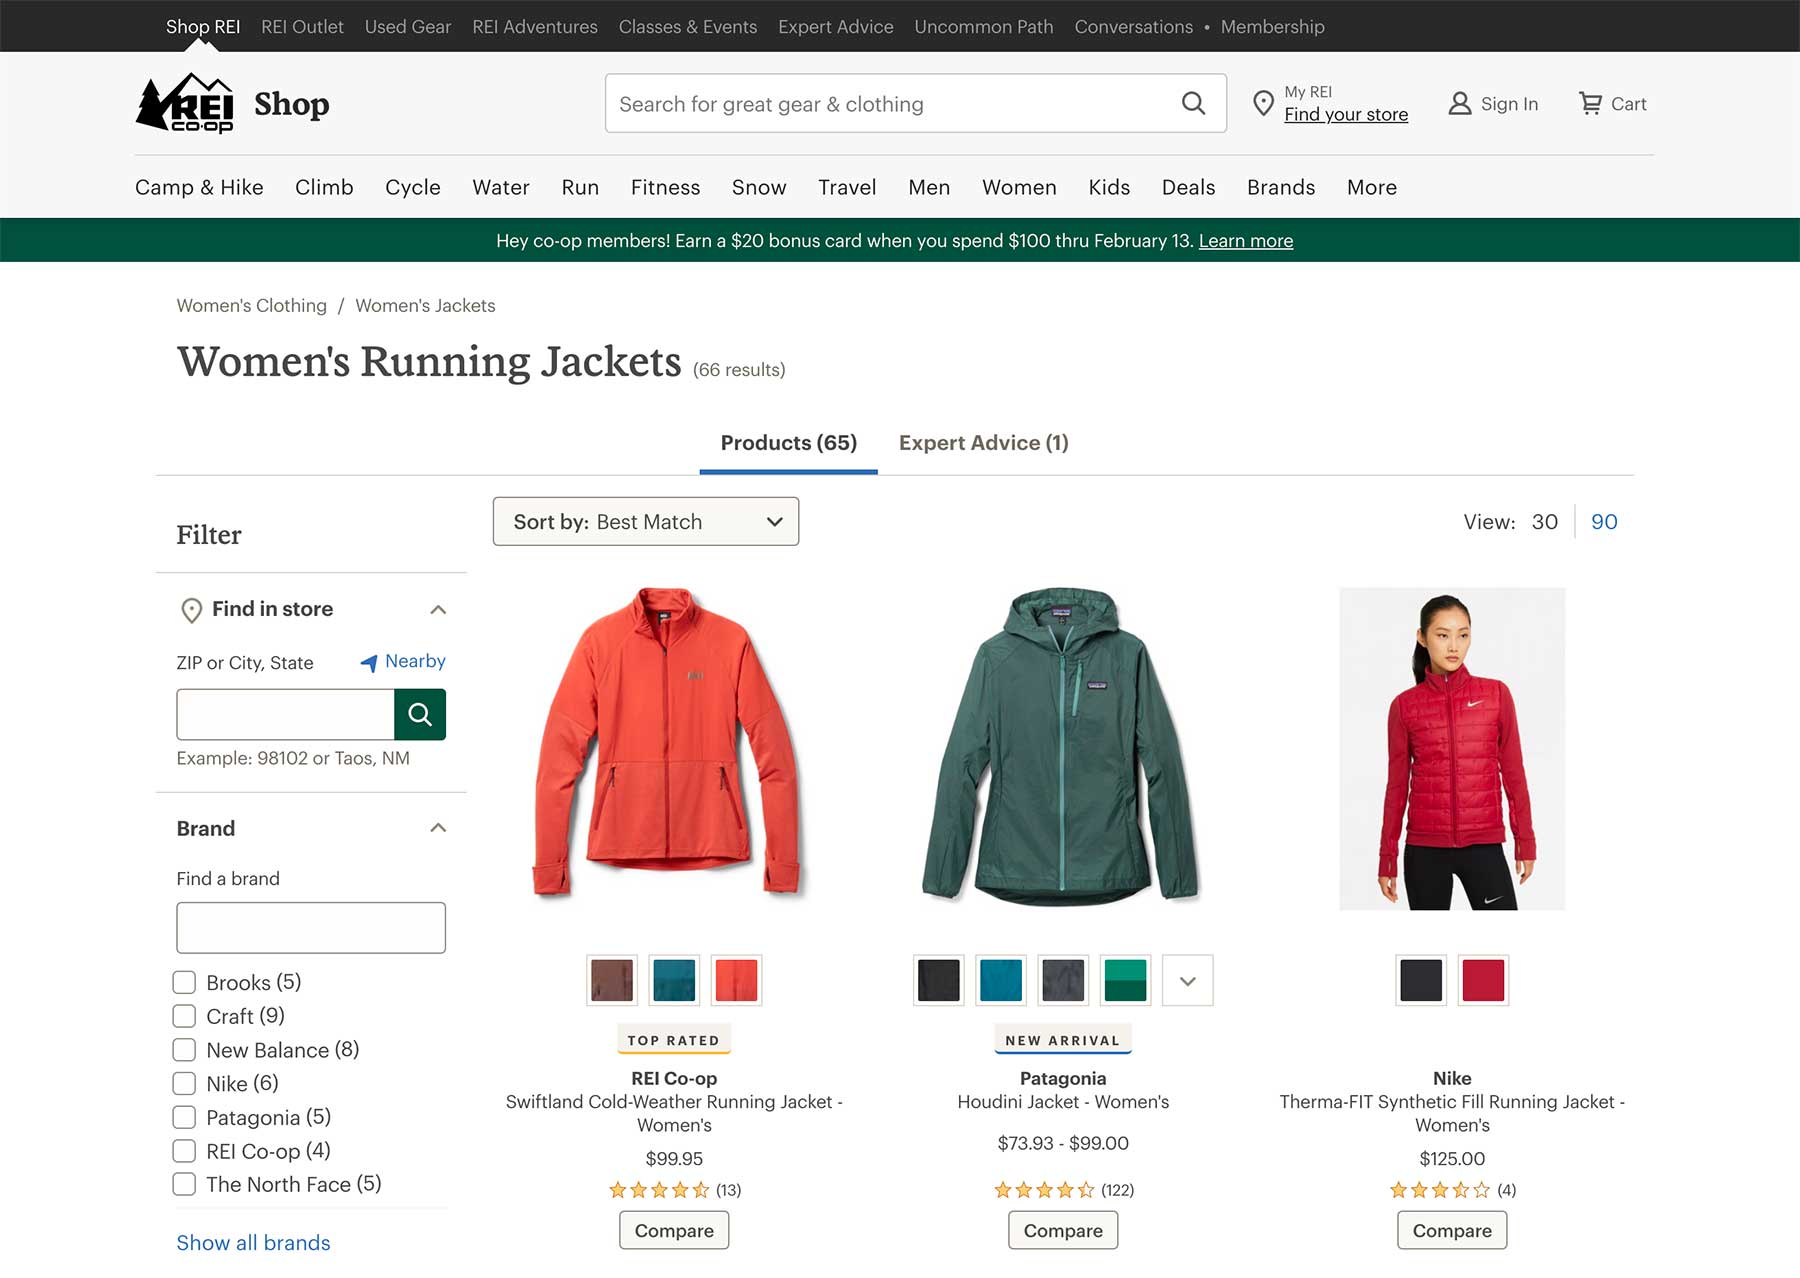
Task: Select black swatch for Houdini Jacket
Action: [x=939, y=981]
